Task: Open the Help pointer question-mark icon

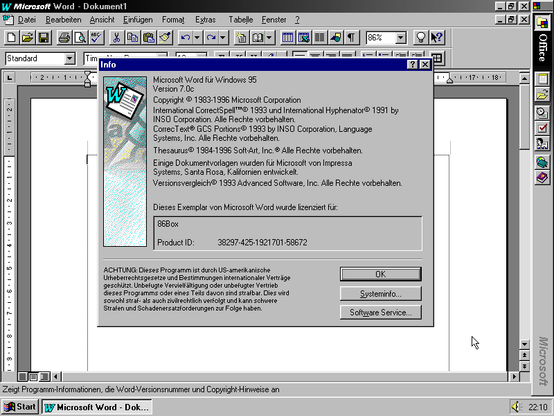Action: point(437,37)
